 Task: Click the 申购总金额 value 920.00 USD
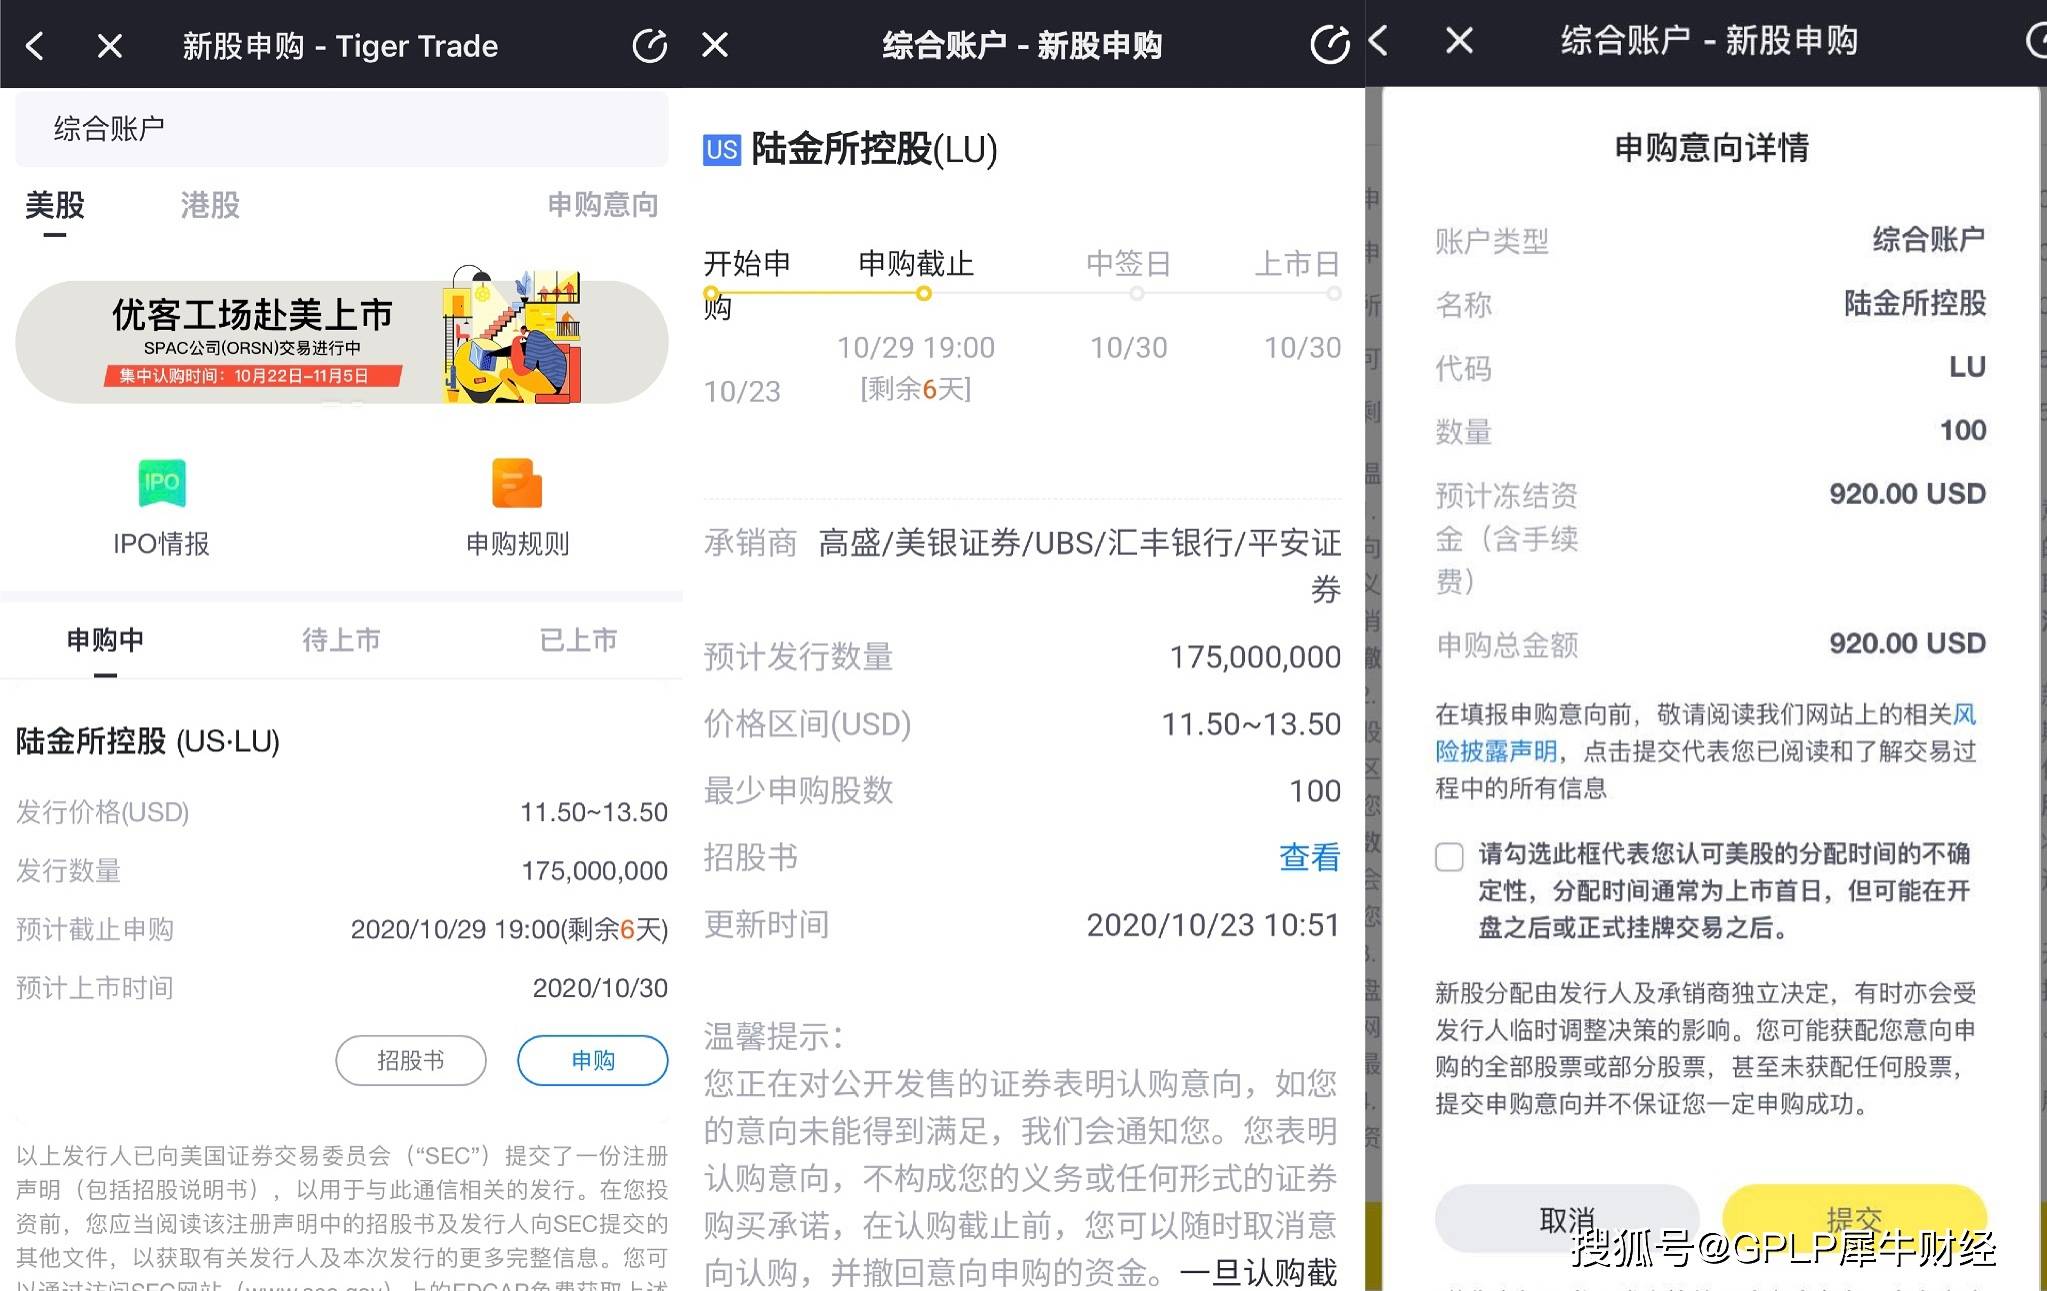tap(1907, 643)
